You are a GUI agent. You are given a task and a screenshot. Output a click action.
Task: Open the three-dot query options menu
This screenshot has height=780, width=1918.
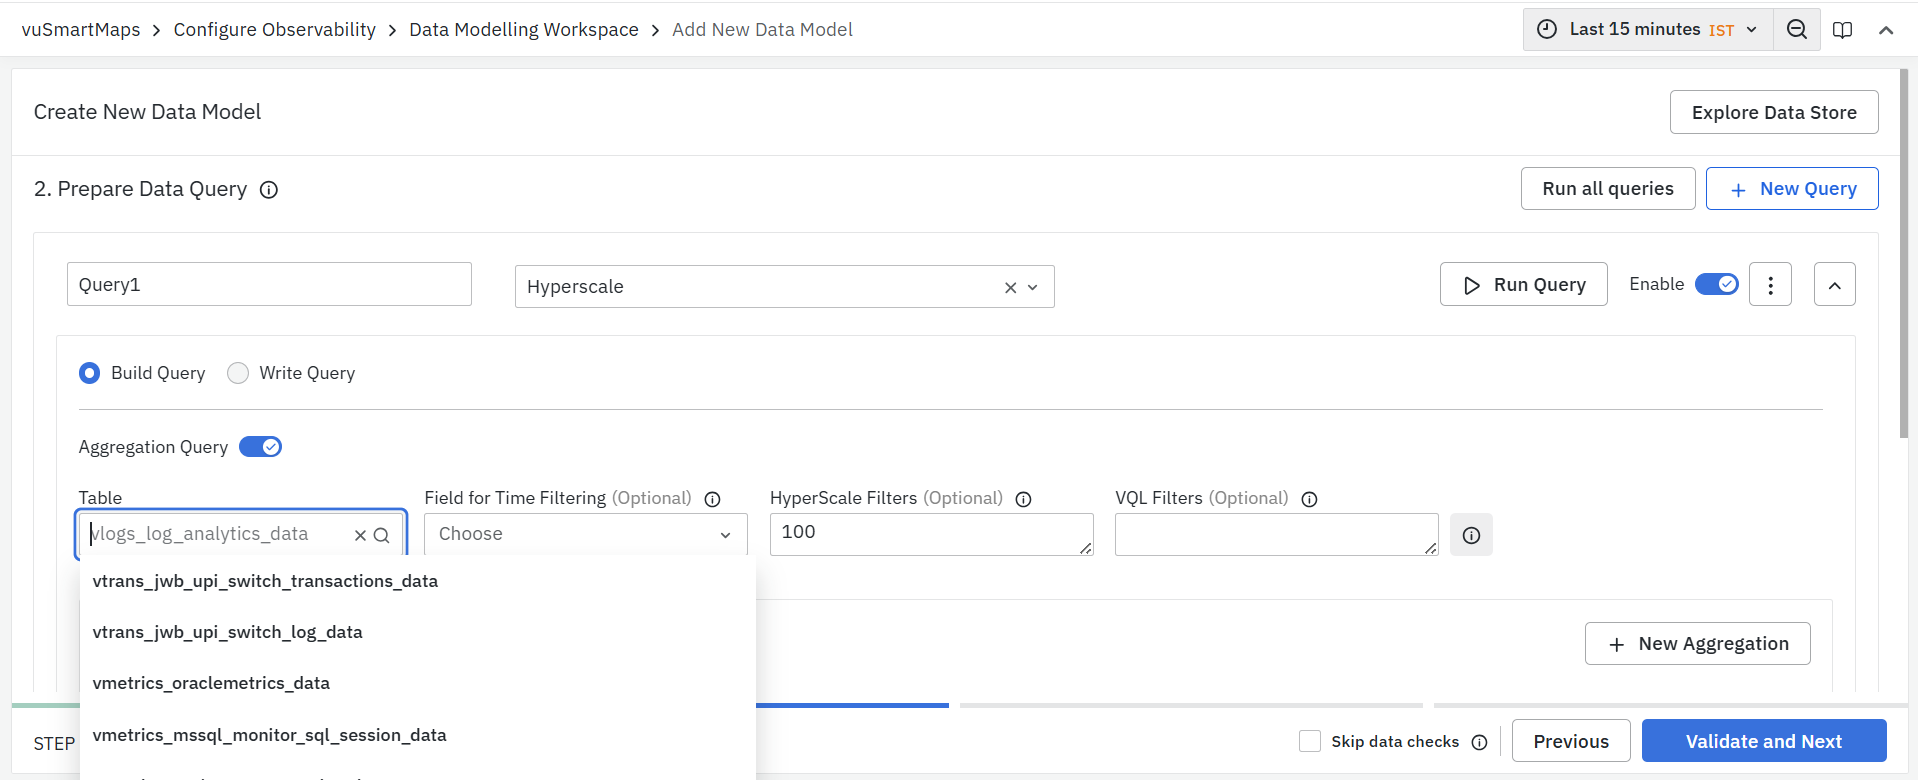(x=1770, y=285)
